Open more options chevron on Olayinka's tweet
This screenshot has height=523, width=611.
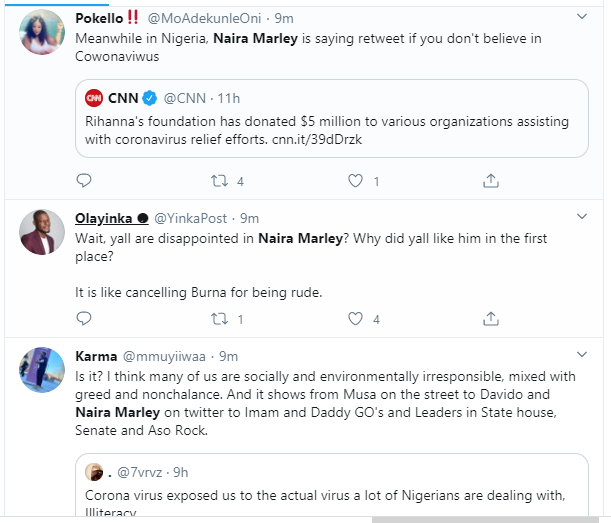coord(583,217)
